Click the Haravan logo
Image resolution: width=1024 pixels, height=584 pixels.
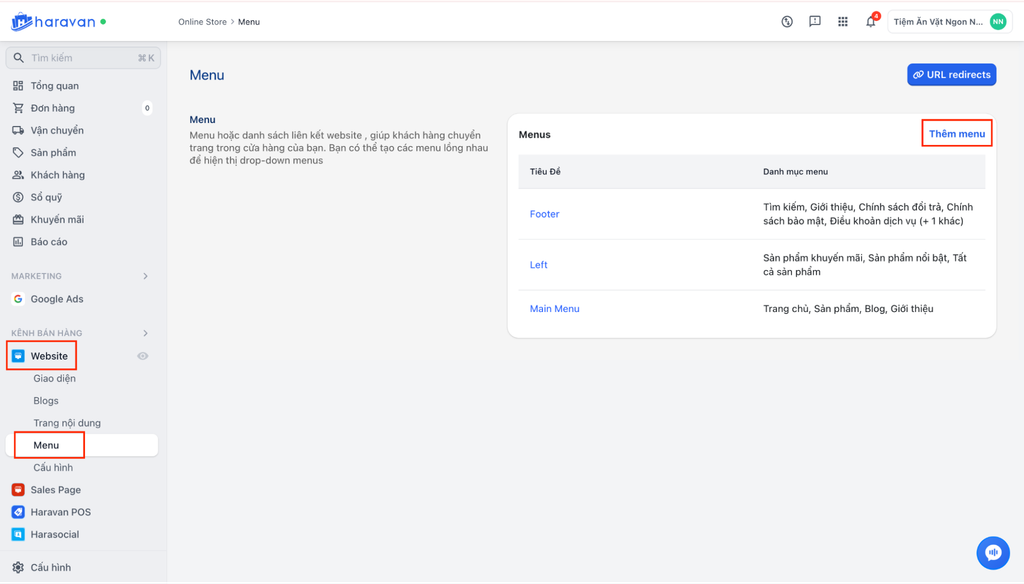[x=58, y=21]
